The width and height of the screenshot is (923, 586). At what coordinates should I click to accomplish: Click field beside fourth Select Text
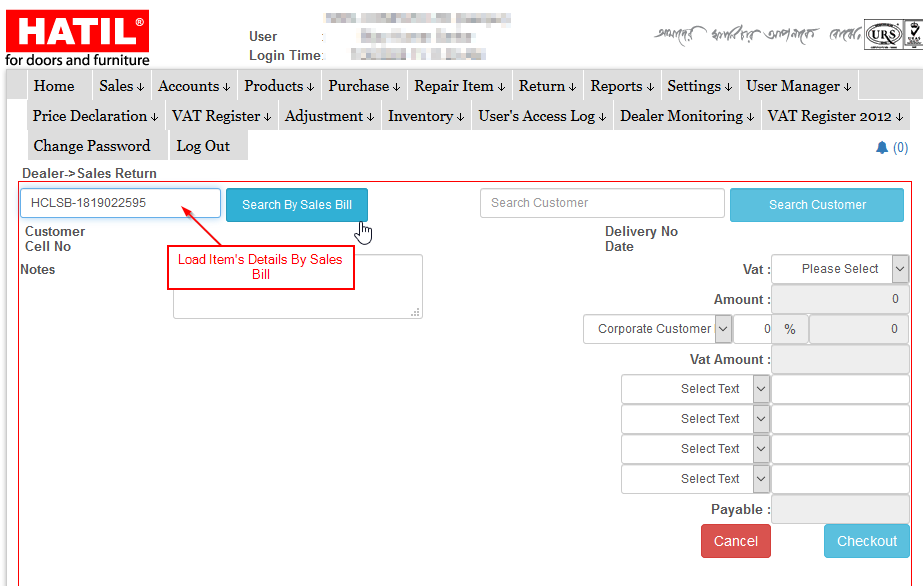(840, 479)
